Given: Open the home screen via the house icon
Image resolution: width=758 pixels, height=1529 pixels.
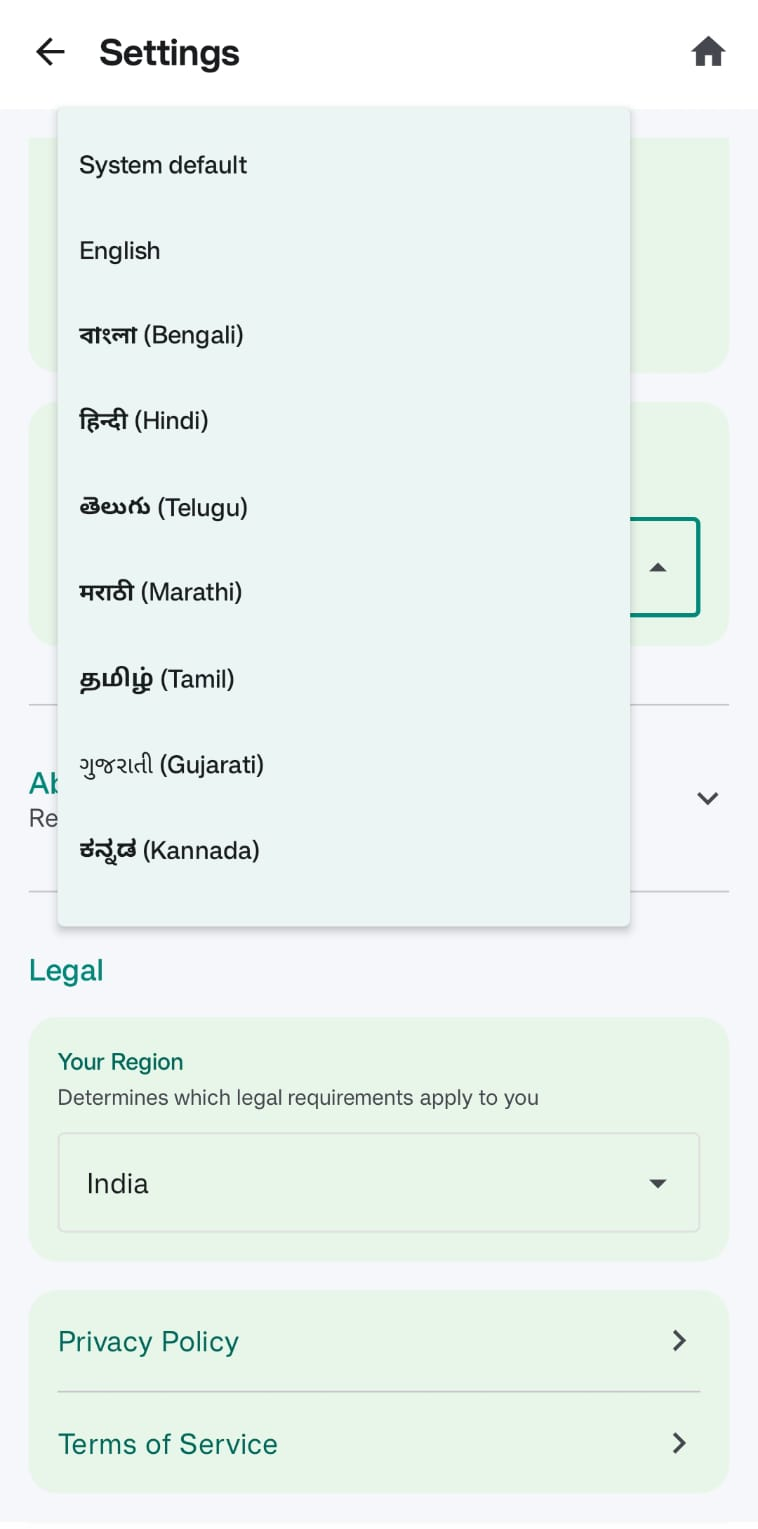Looking at the screenshot, I should pyautogui.click(x=708, y=51).
